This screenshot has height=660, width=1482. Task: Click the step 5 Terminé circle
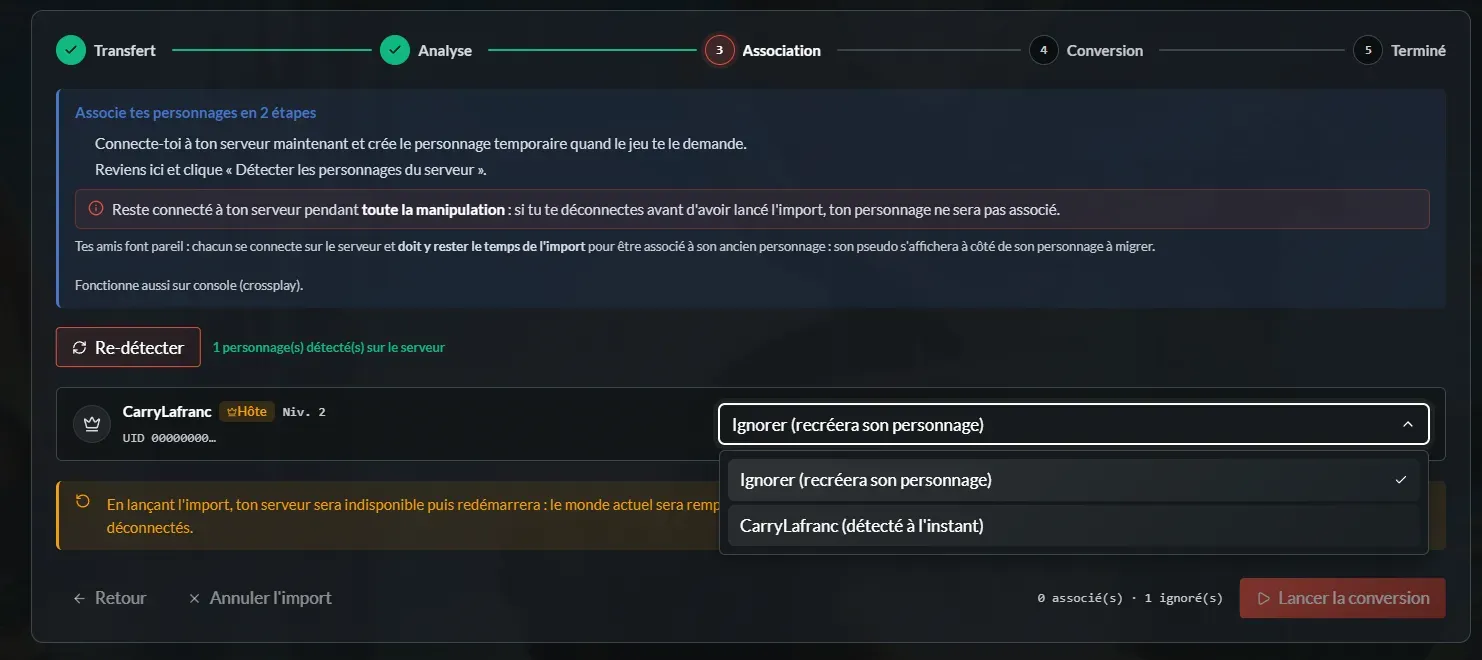tap(1367, 50)
